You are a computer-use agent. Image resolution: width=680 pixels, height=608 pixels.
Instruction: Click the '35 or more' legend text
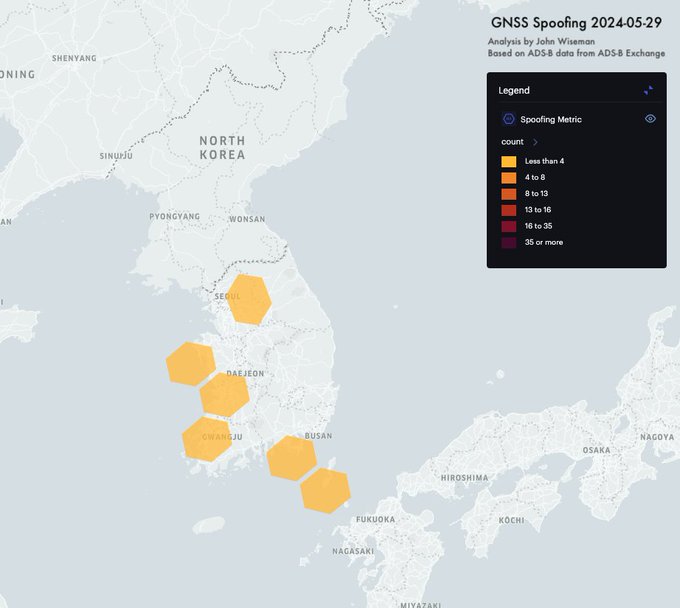[x=544, y=242]
